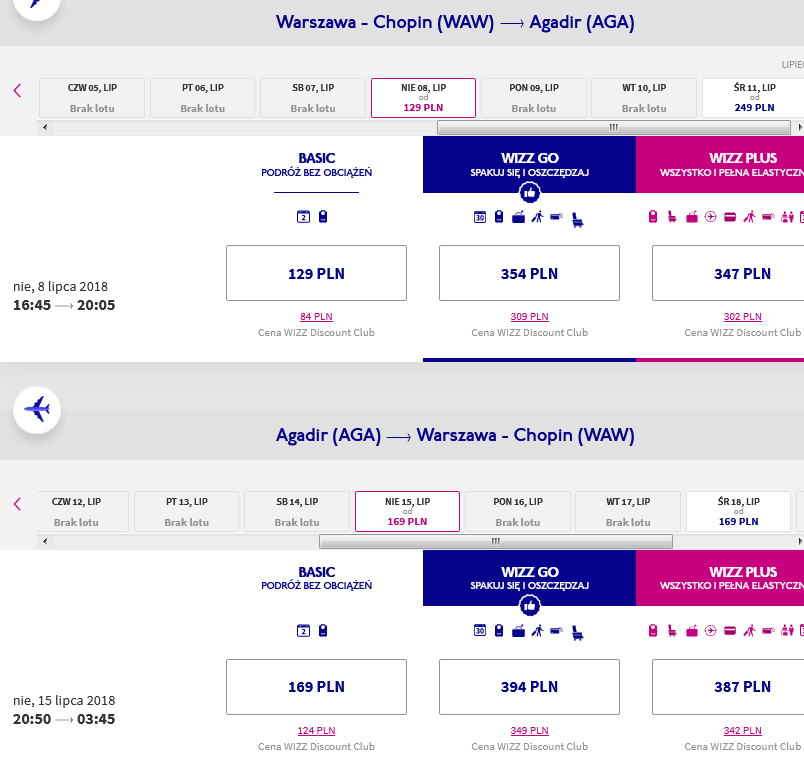Click the pink airport check-in icon under WIZZ PLUS for the Agadir–Warszawa flight

711,631
